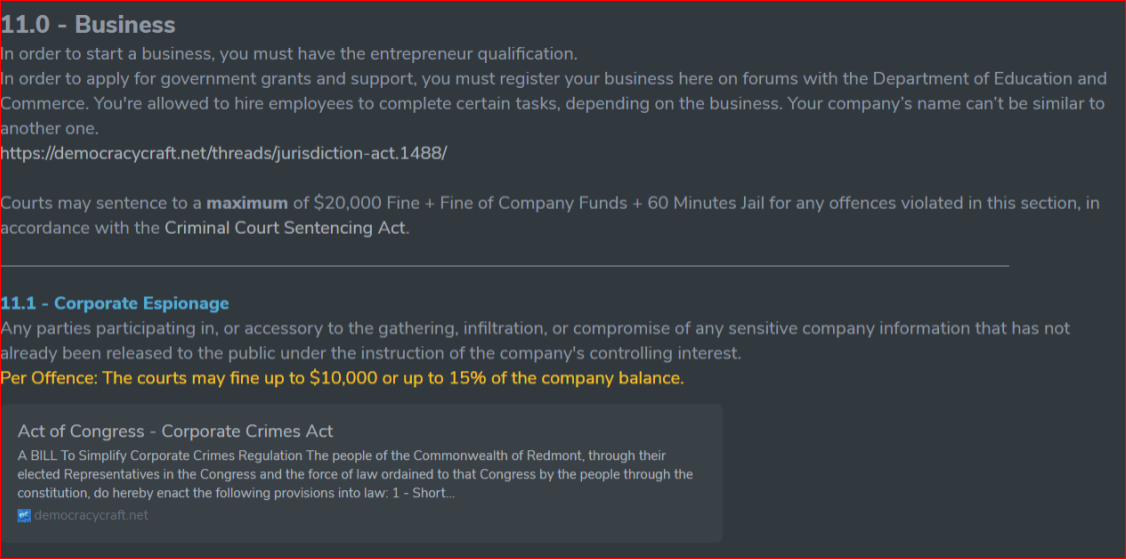This screenshot has height=559, width=1126.
Task: Click the entrepreneur qualification sentence
Action: [x=289, y=53]
